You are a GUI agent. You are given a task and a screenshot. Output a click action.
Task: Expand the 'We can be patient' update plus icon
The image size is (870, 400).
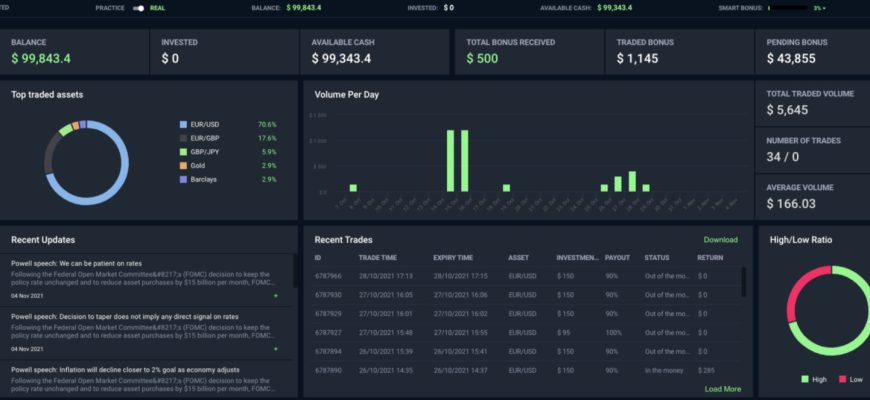coord(276,296)
